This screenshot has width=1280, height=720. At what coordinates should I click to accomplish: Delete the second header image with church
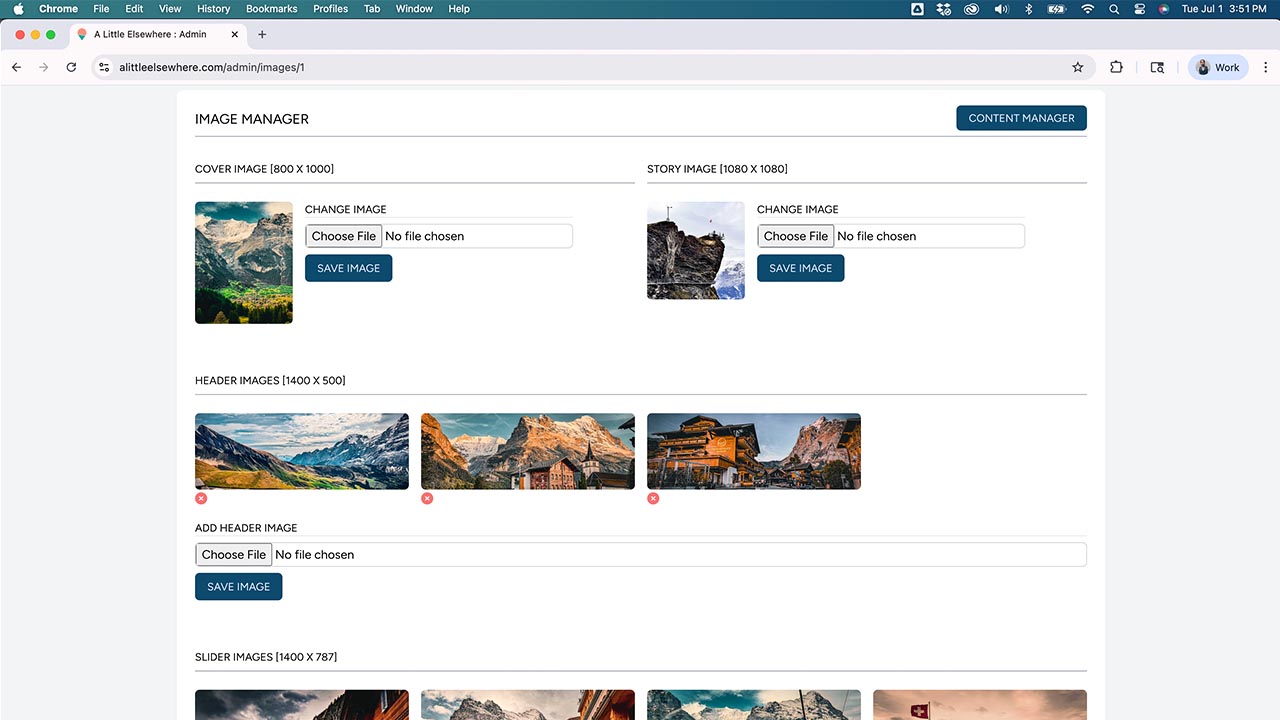pos(427,498)
